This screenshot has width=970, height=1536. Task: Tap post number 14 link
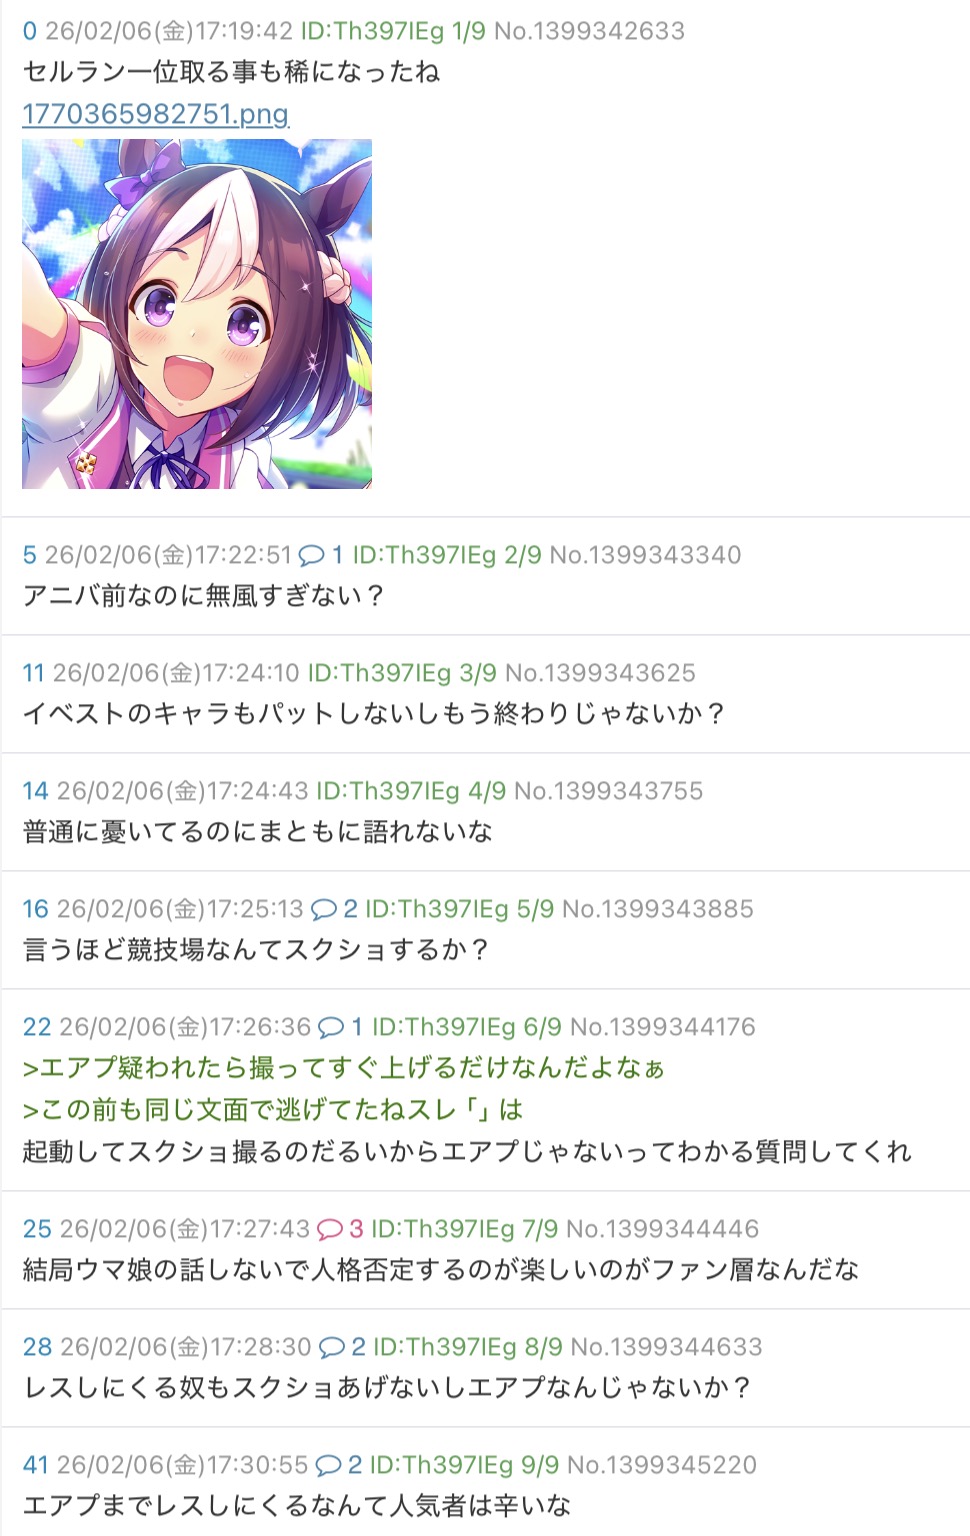(35, 791)
